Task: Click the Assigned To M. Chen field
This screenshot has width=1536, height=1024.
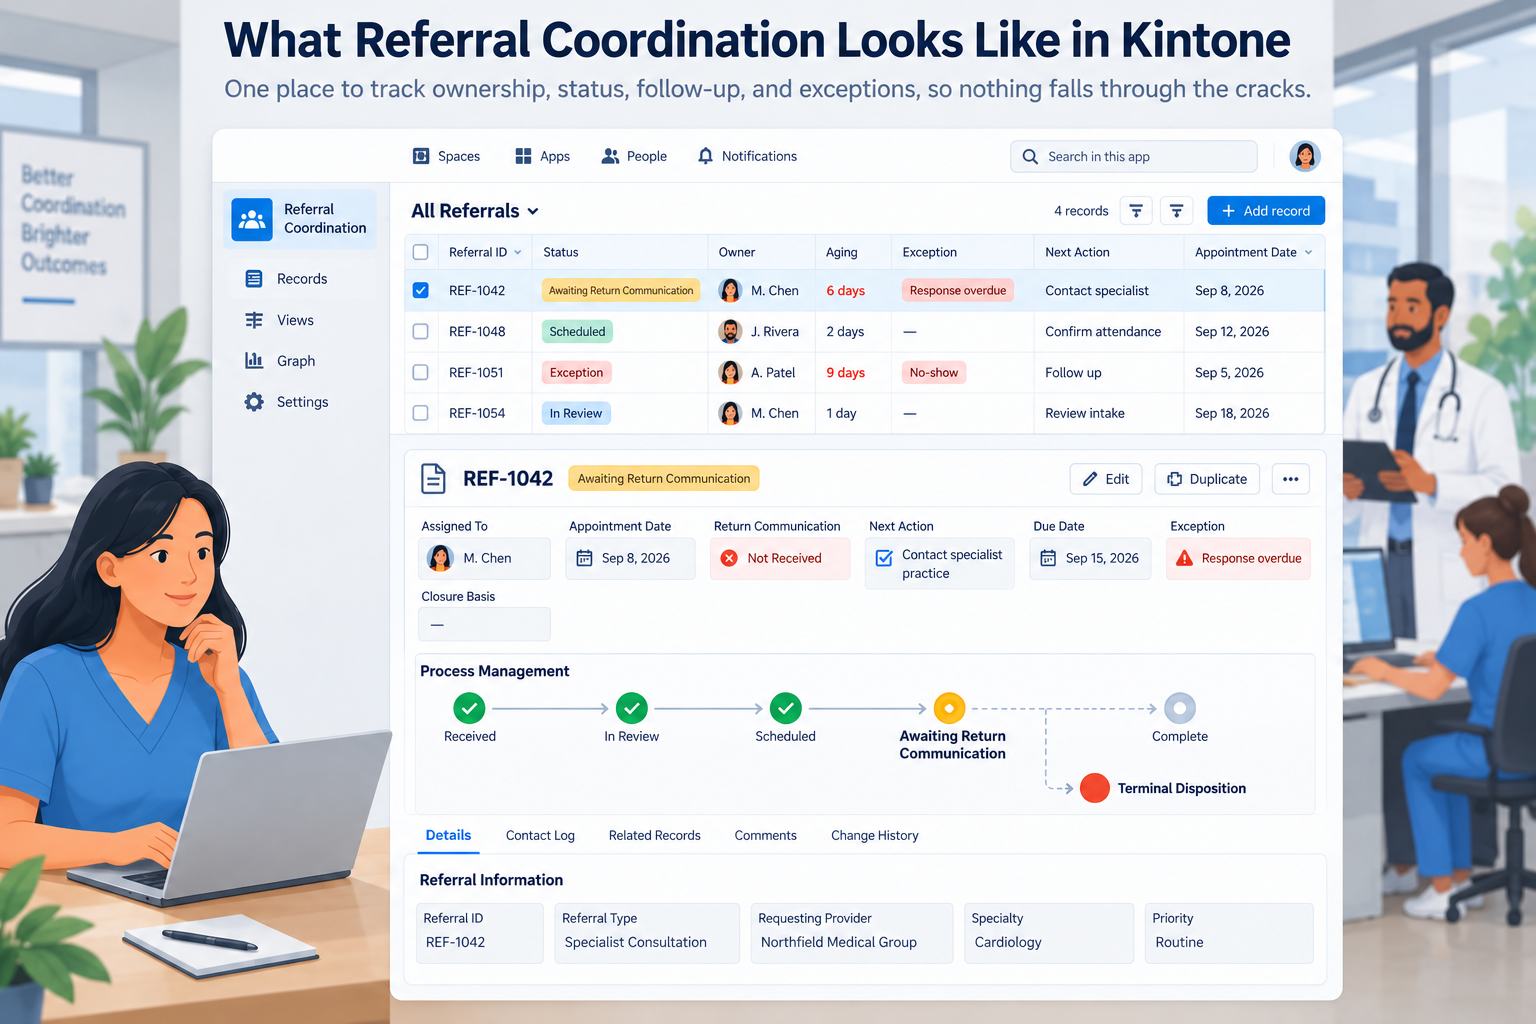Action: (x=484, y=558)
